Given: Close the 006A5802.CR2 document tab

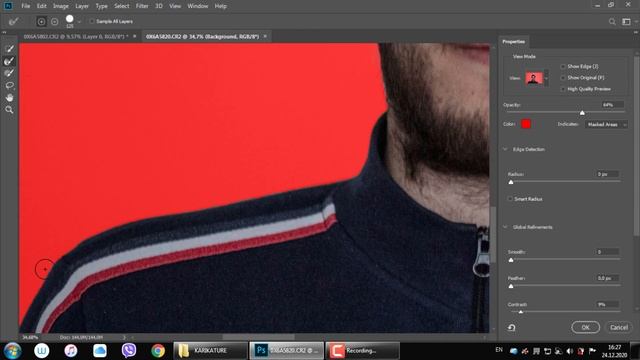Looking at the screenshot, I should tap(135, 36).
